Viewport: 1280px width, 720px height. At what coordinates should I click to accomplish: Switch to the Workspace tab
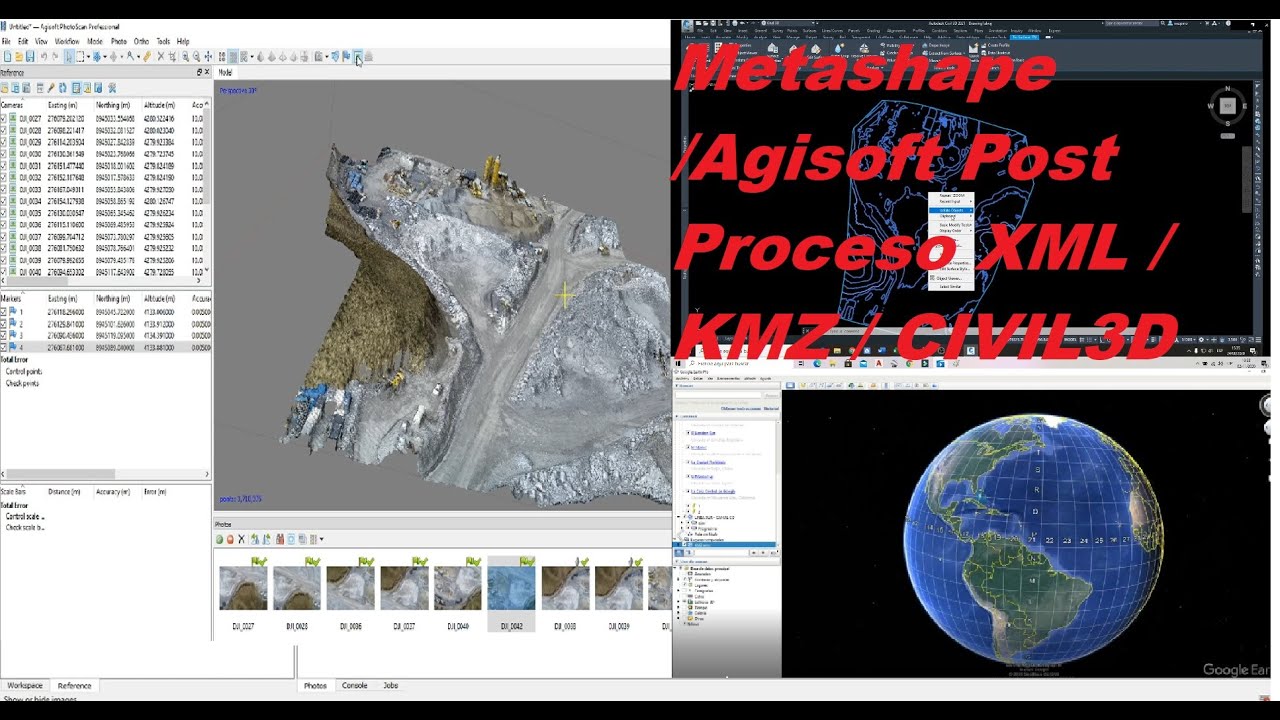pyautogui.click(x=25, y=686)
